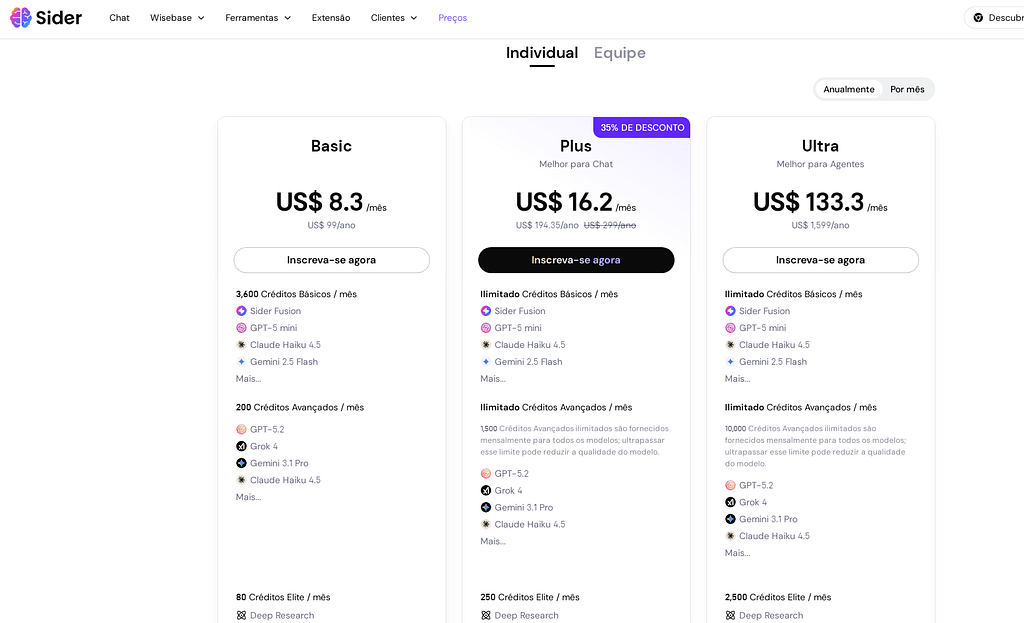The image size is (1024, 623).
Task: Click Gemini 3.1 Pro icon in Ultra plan
Action: coord(730,519)
